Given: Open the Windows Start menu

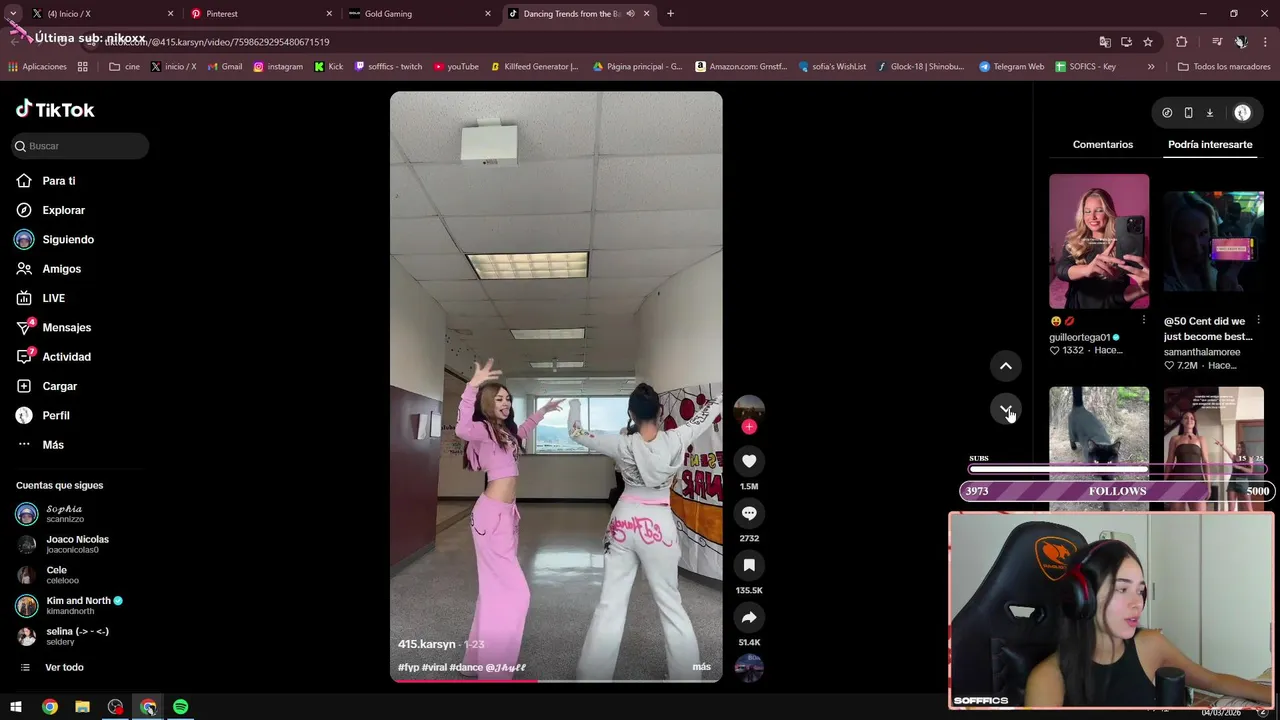Looking at the screenshot, I should point(16,707).
